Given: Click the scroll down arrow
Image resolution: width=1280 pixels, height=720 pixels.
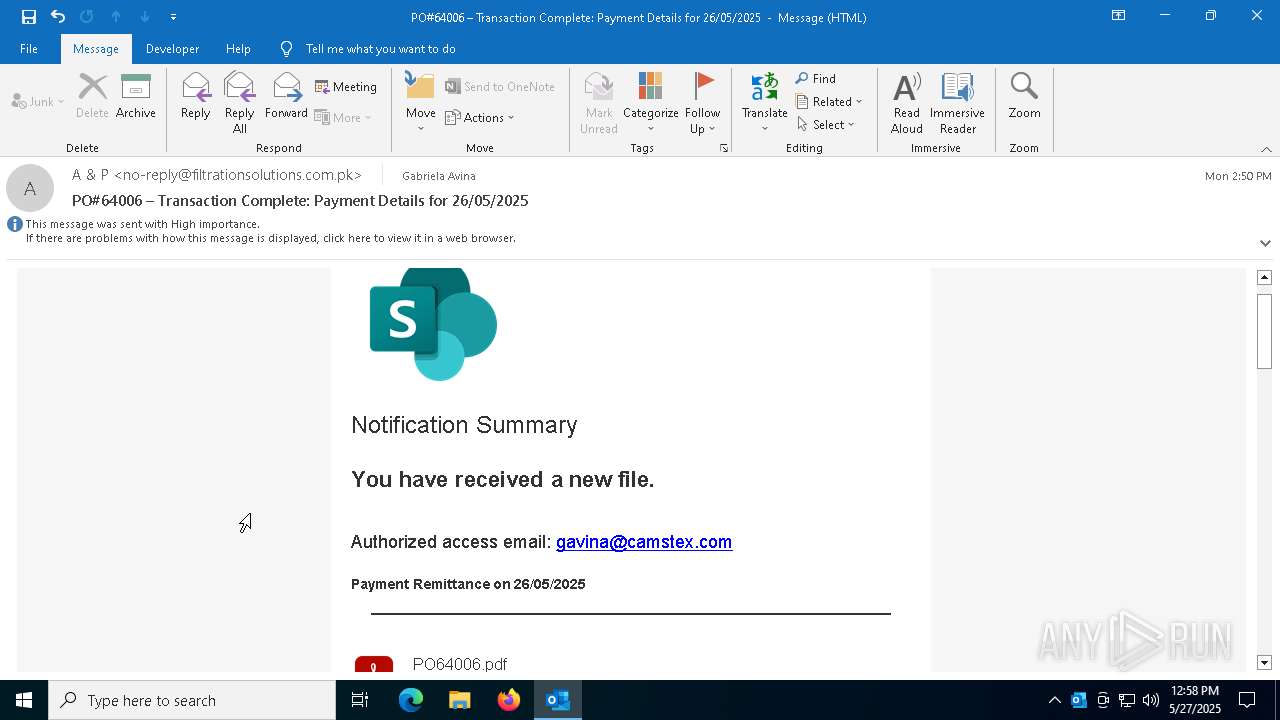Looking at the screenshot, I should tap(1264, 663).
